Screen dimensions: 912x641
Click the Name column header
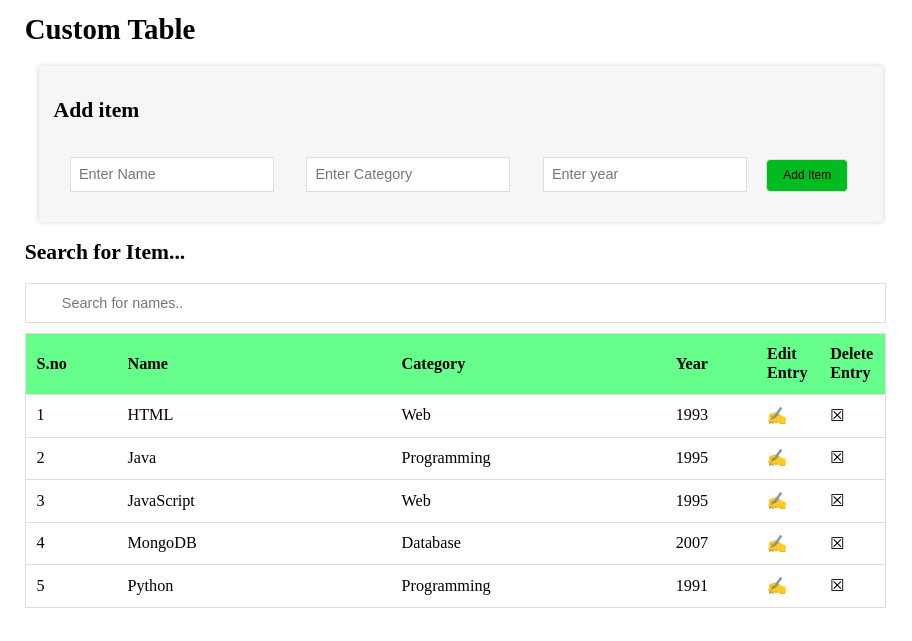(148, 364)
